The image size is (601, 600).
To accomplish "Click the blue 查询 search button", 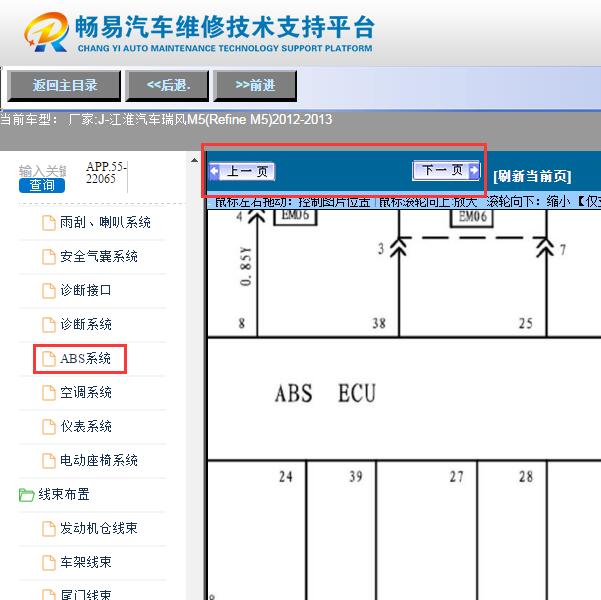I will (x=42, y=186).
